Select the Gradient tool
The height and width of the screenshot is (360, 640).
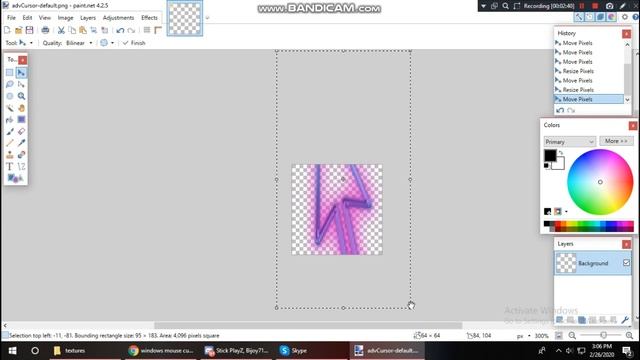21,120
